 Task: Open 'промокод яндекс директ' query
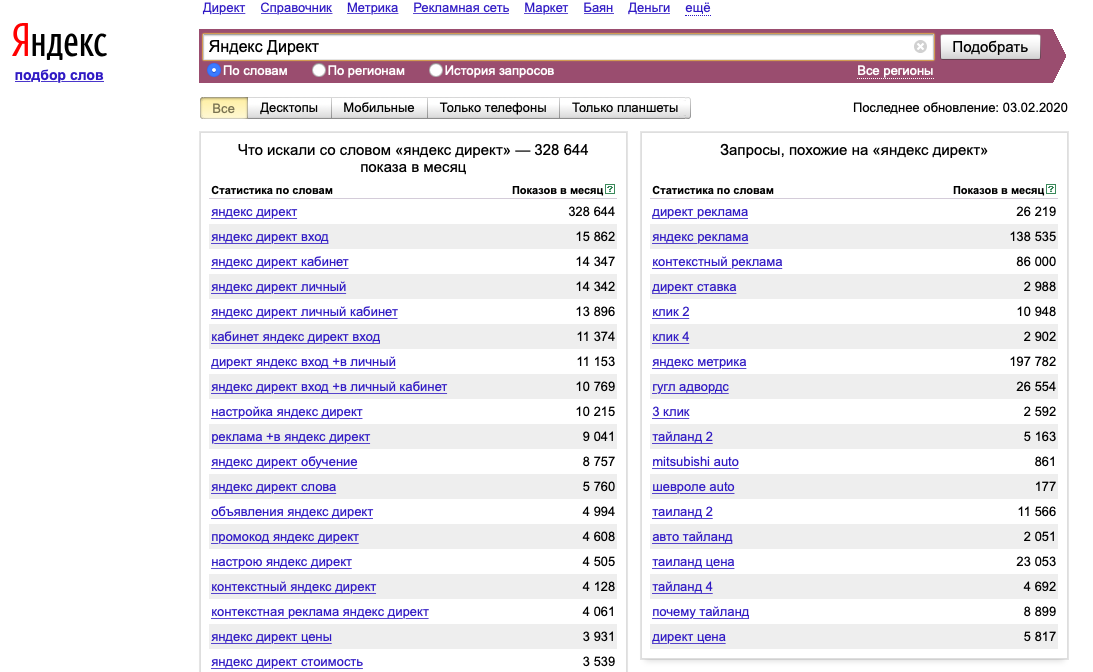(285, 537)
